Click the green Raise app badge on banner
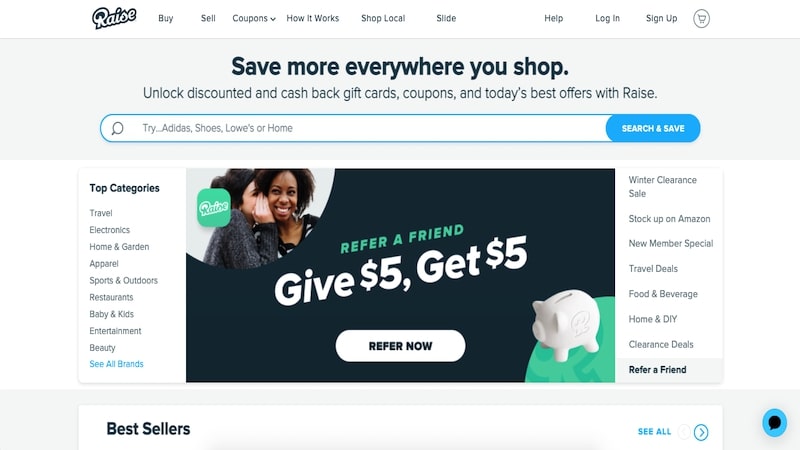This screenshot has width=800, height=450. pos(214,208)
